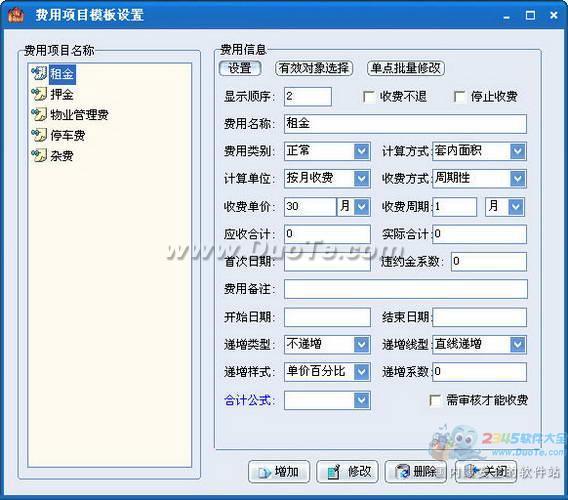This screenshot has width=568, height=500.
Task: Select the 设置 tab button
Action: (x=240, y=68)
